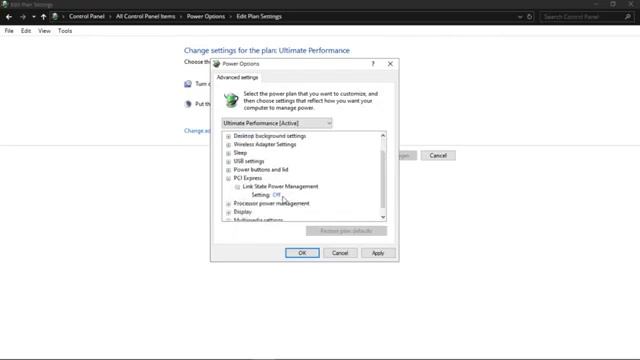Select the PCI Express tree item
The width and height of the screenshot is (640, 360).
pyautogui.click(x=248, y=178)
